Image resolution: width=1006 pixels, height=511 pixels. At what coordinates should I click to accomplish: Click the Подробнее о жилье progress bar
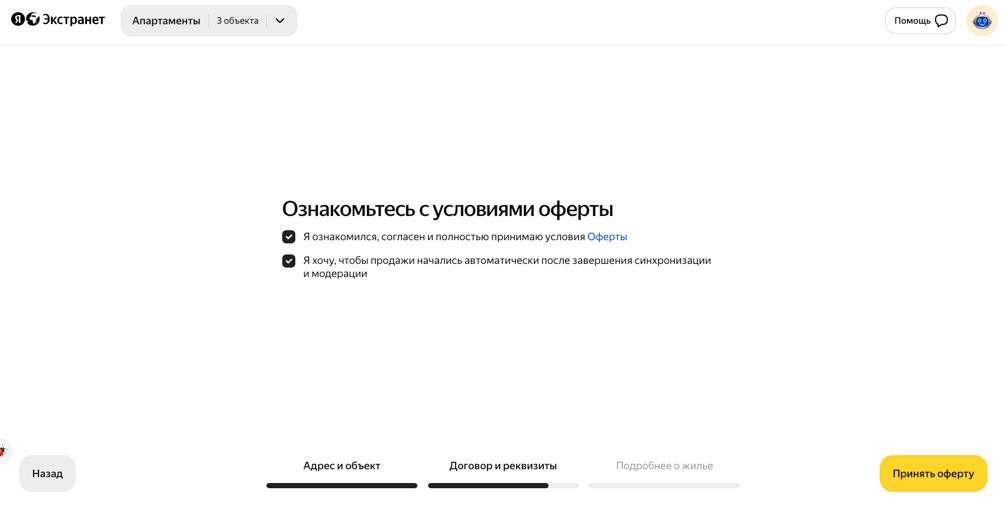coord(664,486)
